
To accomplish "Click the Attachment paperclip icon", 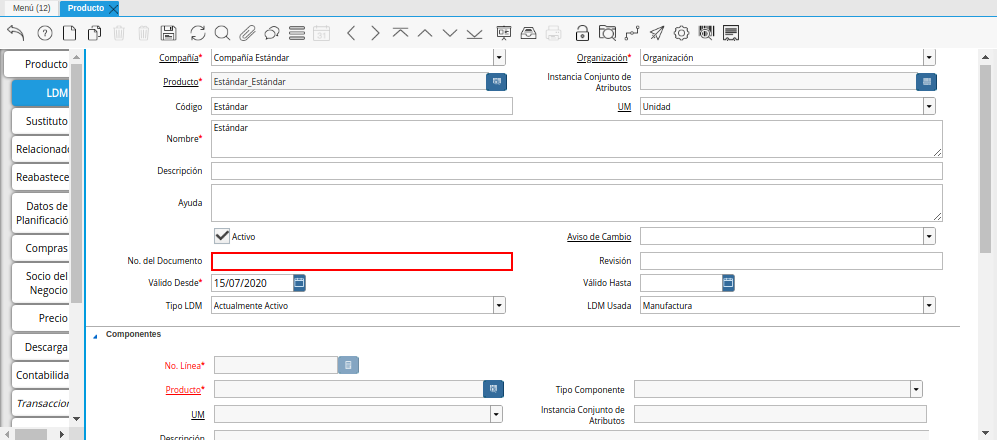I will [x=247, y=33].
